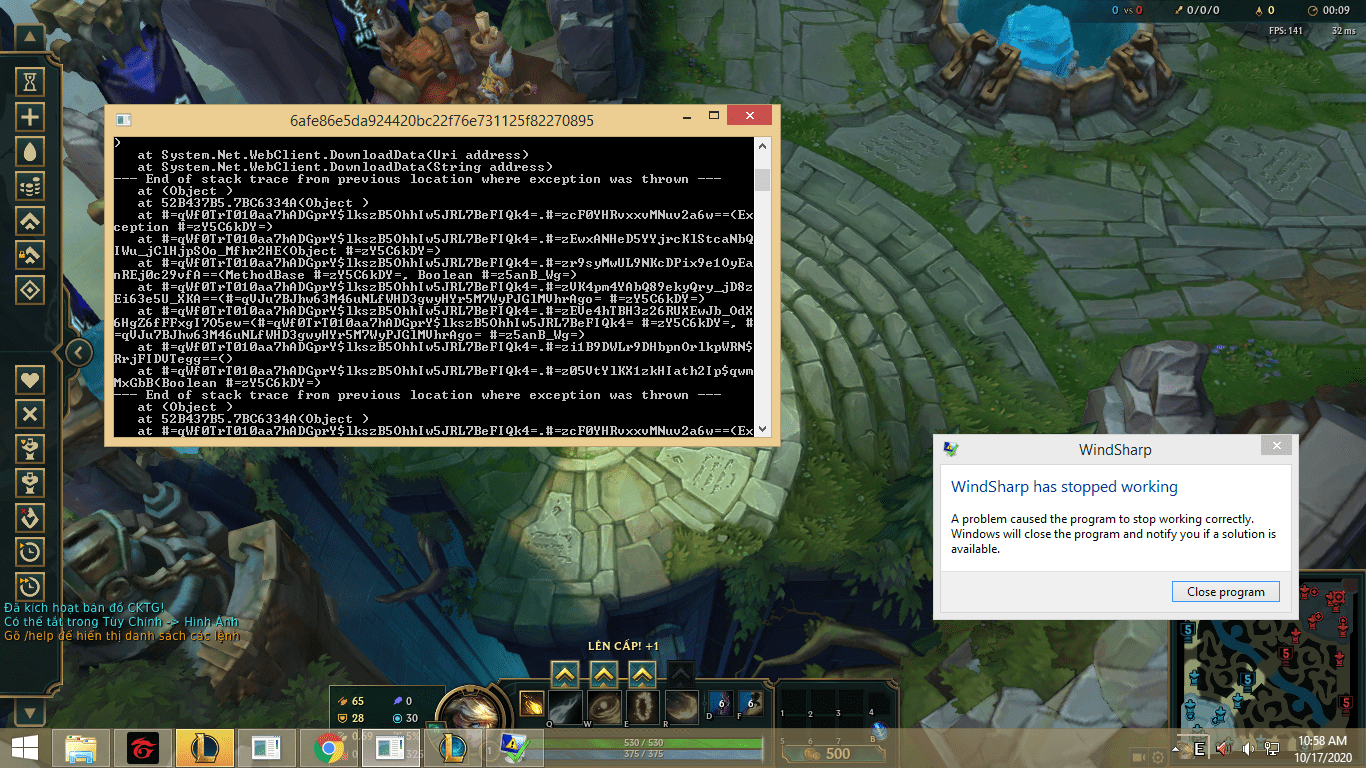Level up the E ability
Screen dimensions: 1366x768
(x=641, y=675)
